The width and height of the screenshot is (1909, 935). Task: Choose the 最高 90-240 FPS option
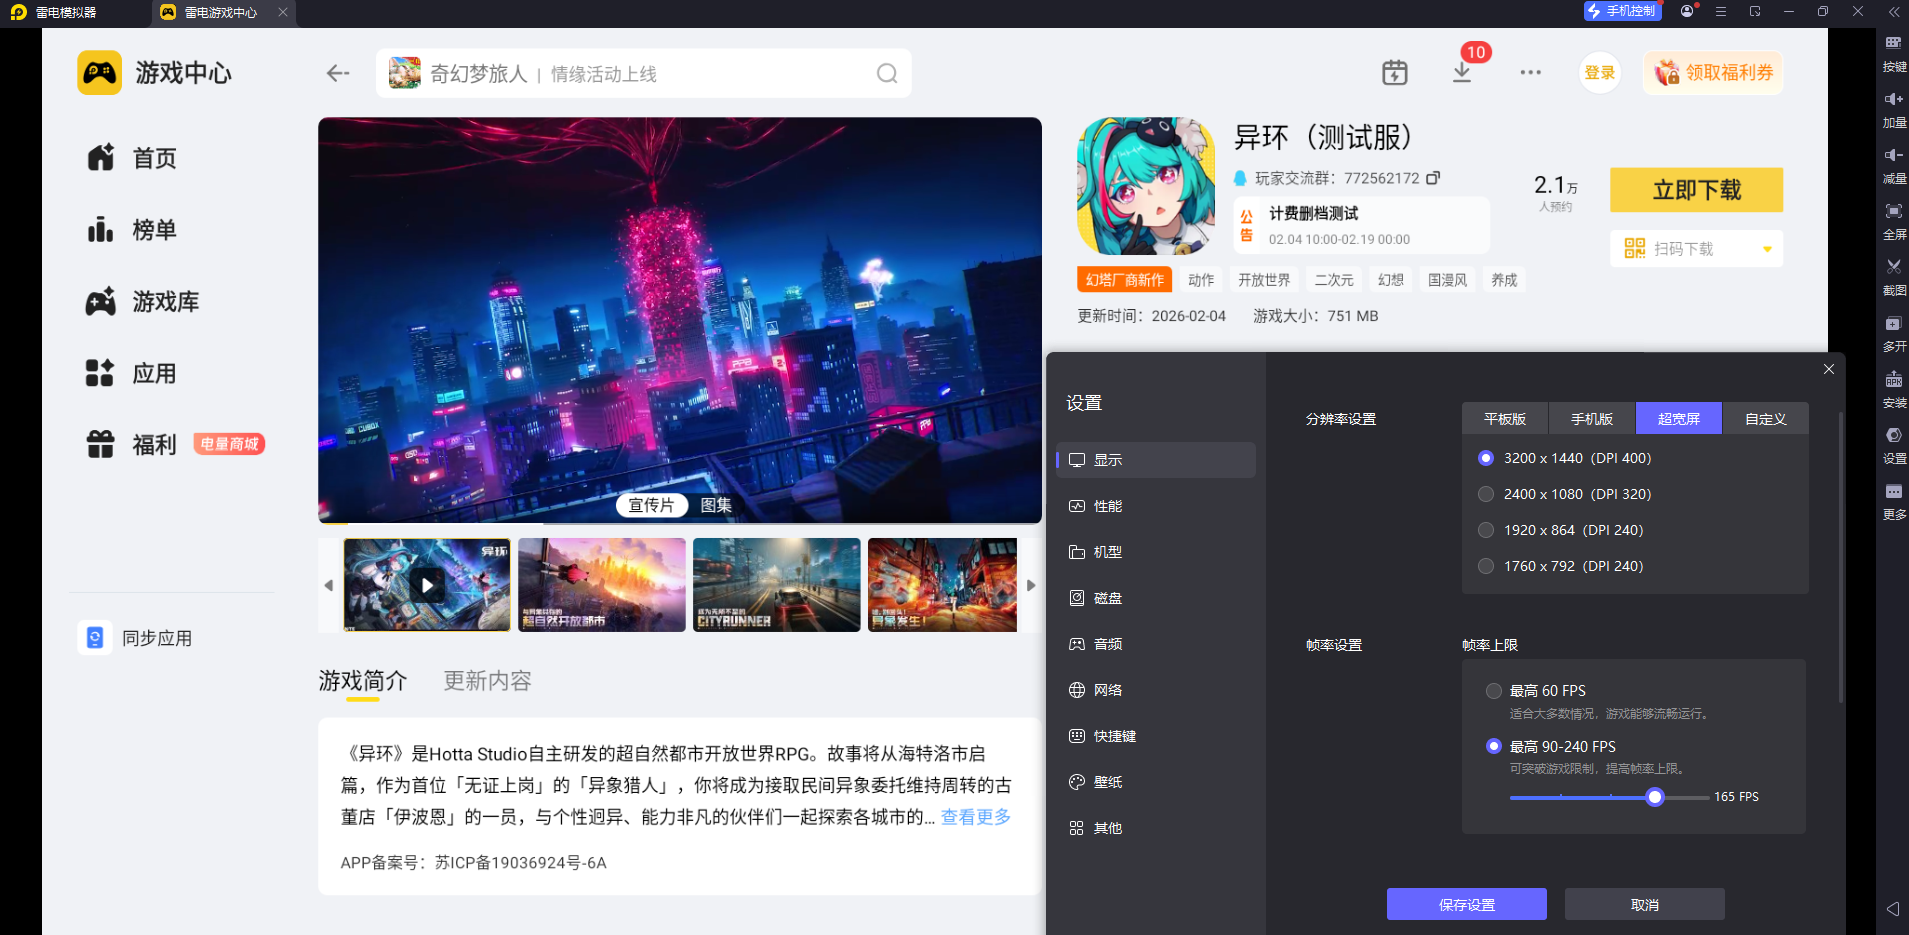1494,746
